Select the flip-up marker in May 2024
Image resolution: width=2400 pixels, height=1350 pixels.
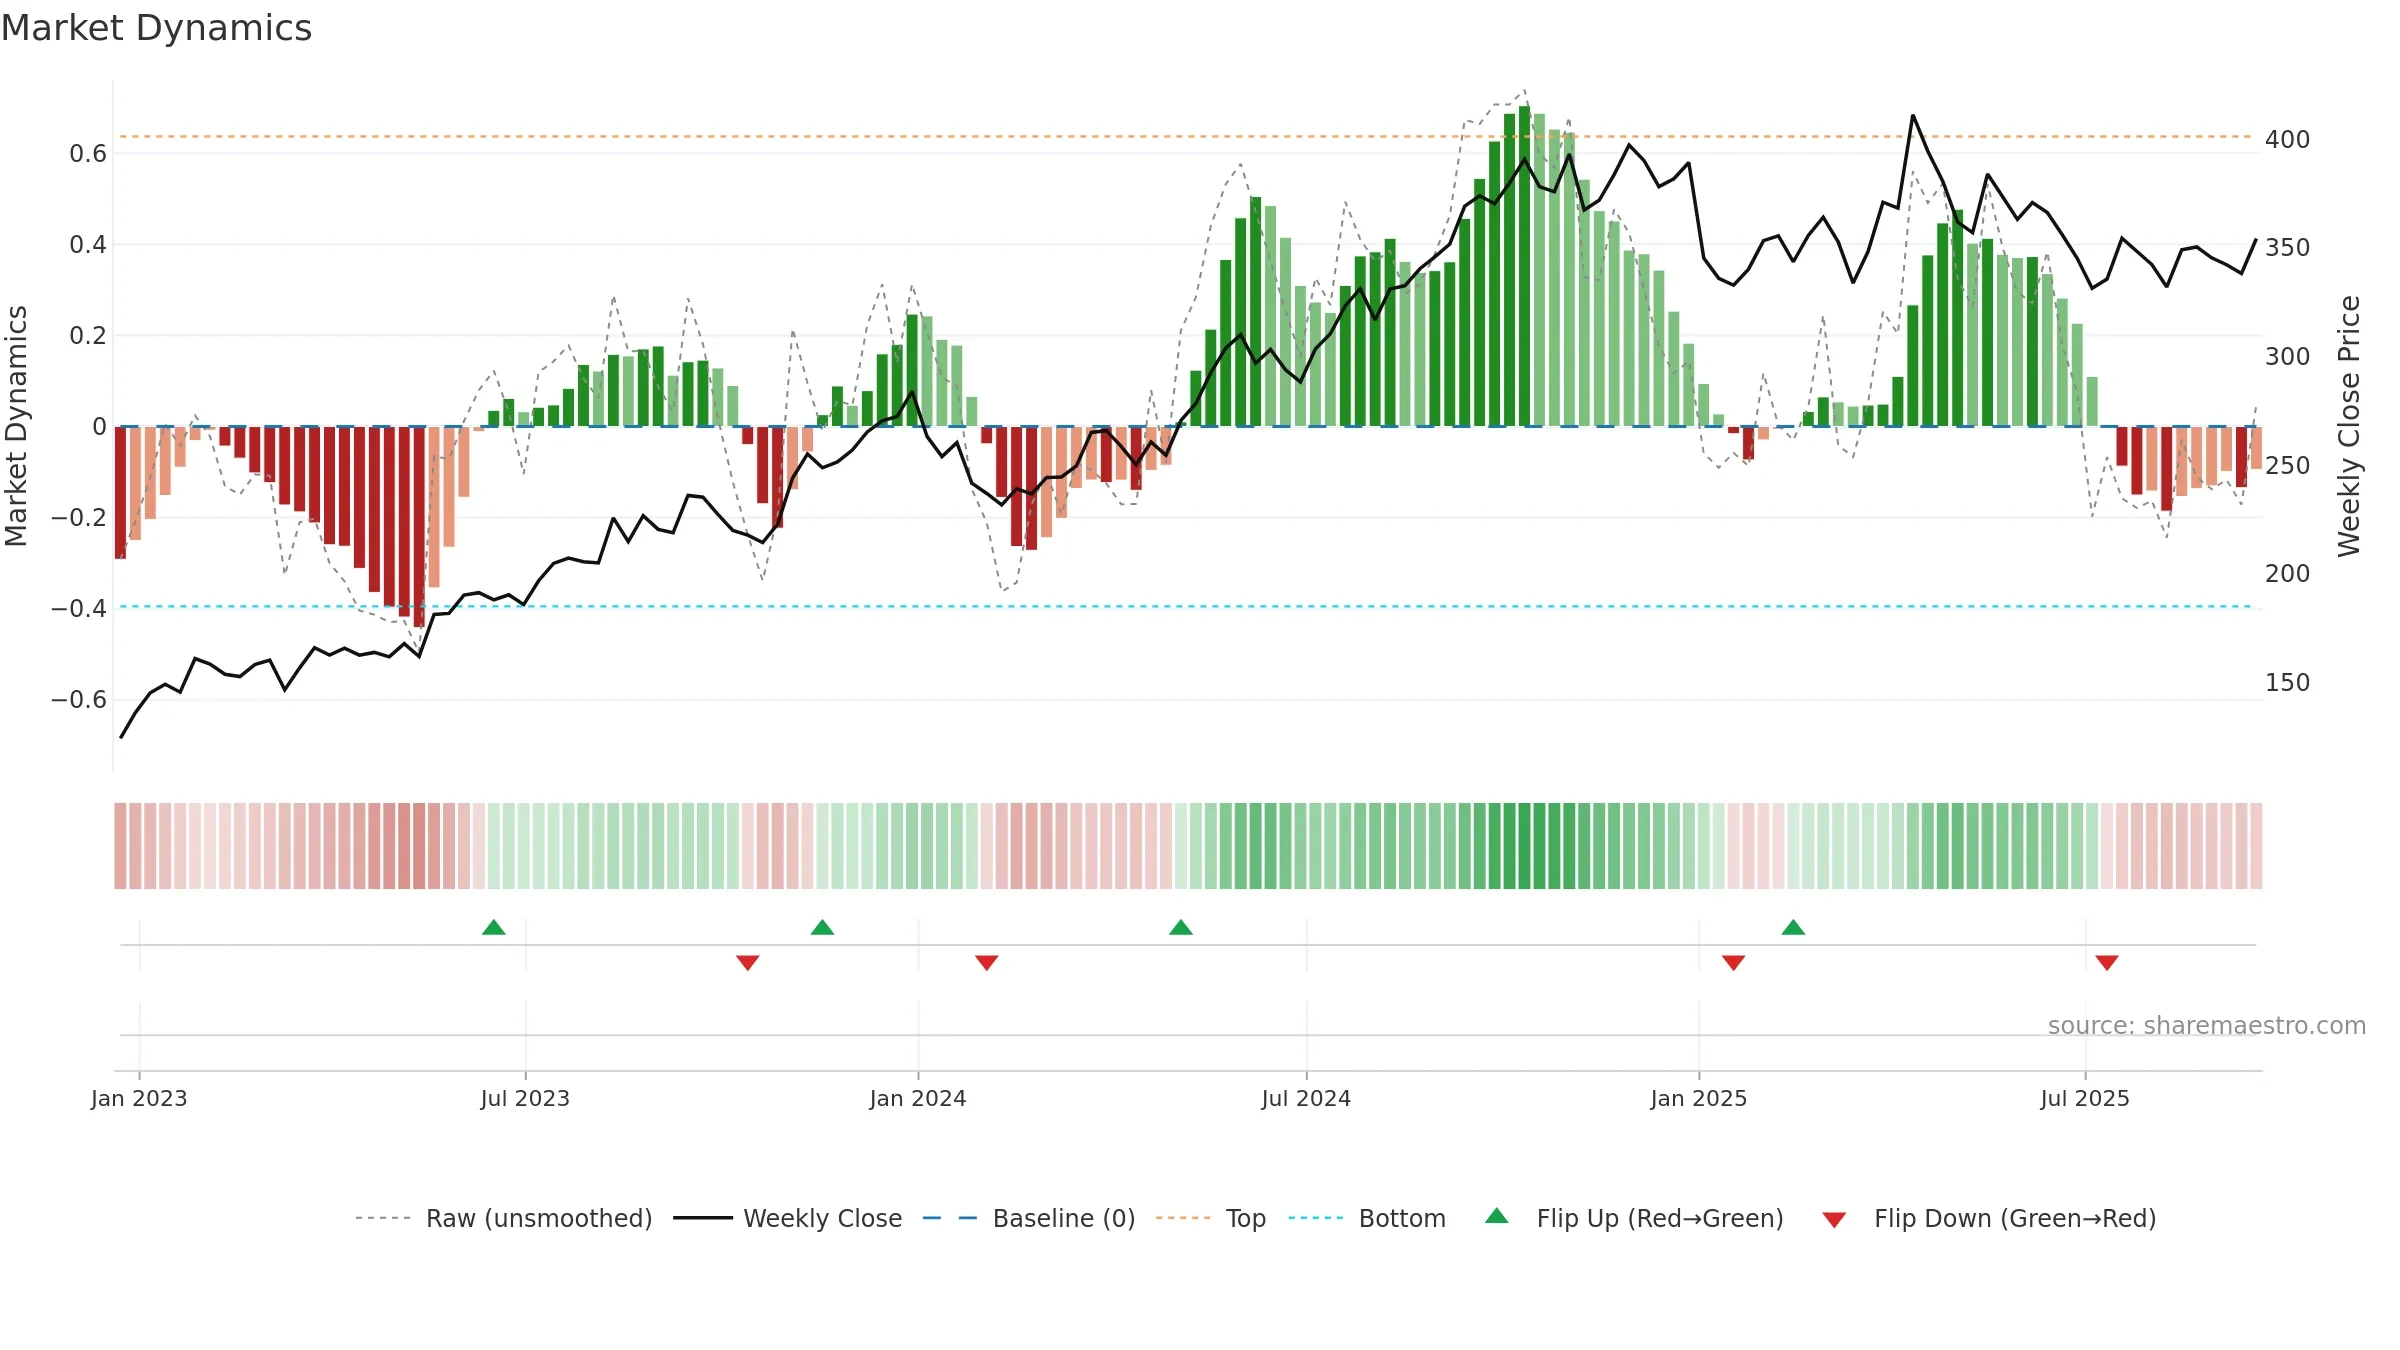point(1181,927)
